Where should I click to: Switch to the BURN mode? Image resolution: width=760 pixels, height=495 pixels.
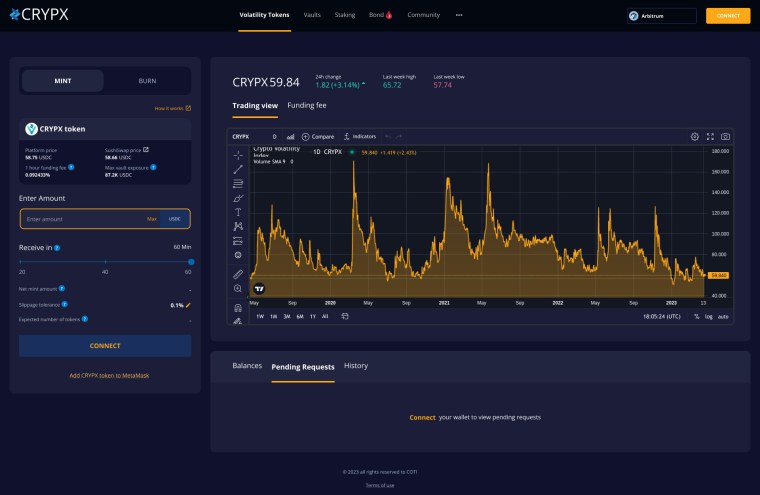coord(147,80)
